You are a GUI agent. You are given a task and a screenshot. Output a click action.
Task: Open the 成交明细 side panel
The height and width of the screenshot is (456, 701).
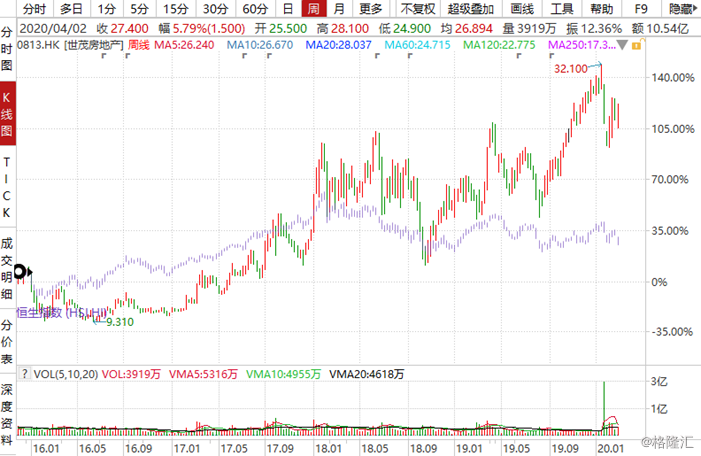pyautogui.click(x=7, y=269)
